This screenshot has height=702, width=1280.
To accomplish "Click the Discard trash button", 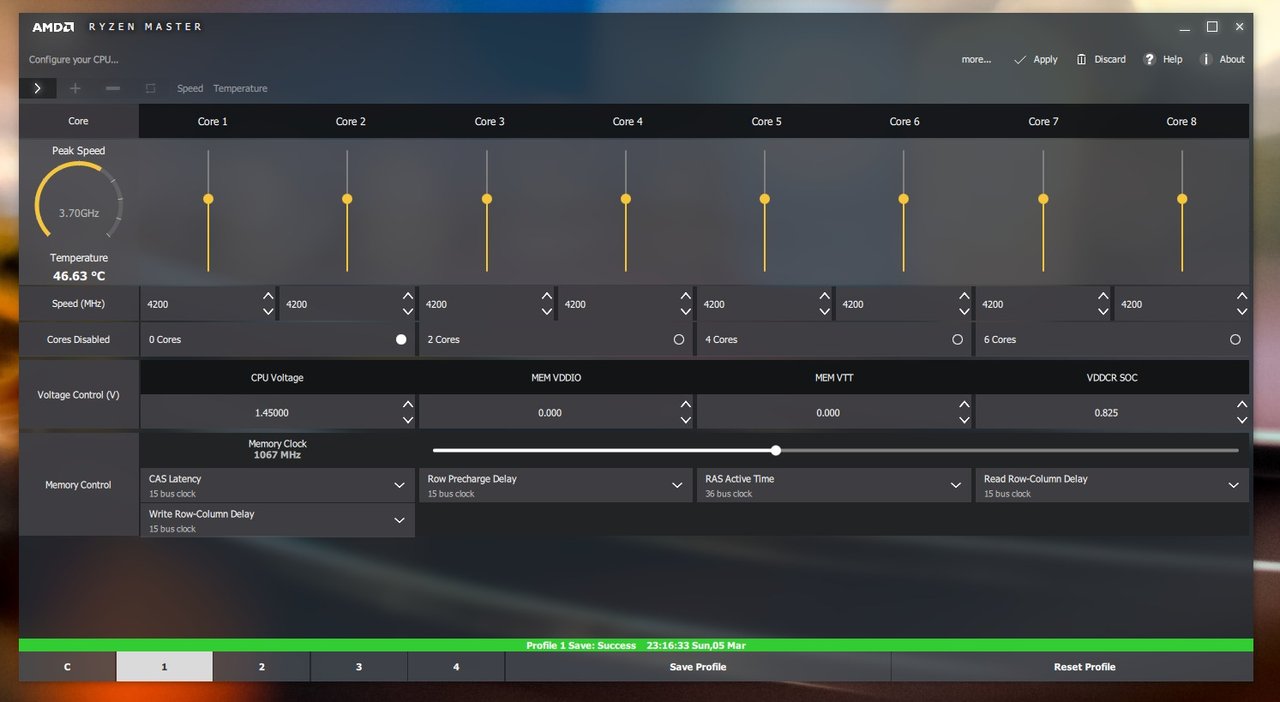I will pyautogui.click(x=1101, y=59).
